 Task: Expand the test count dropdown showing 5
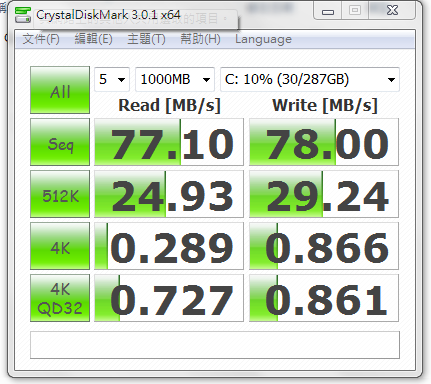[x=112, y=79]
